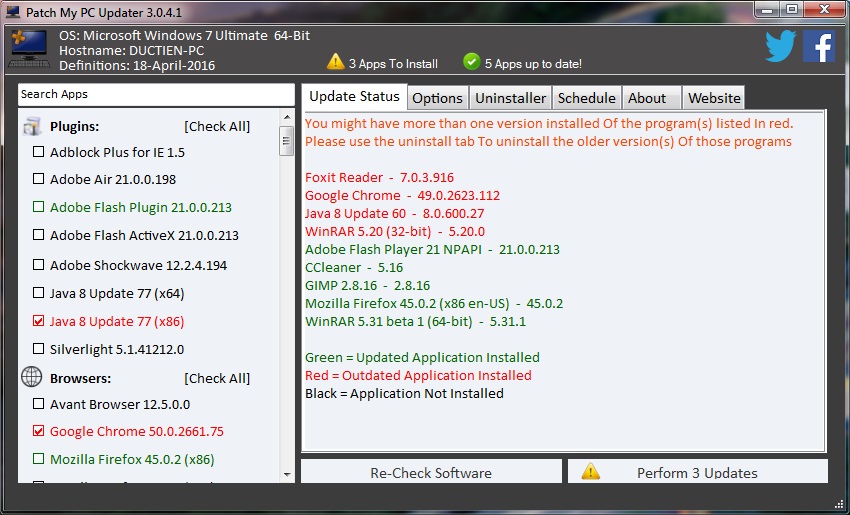The height and width of the screenshot is (515, 850).
Task: Click the app list scrollbar thumb
Action: click(x=287, y=141)
